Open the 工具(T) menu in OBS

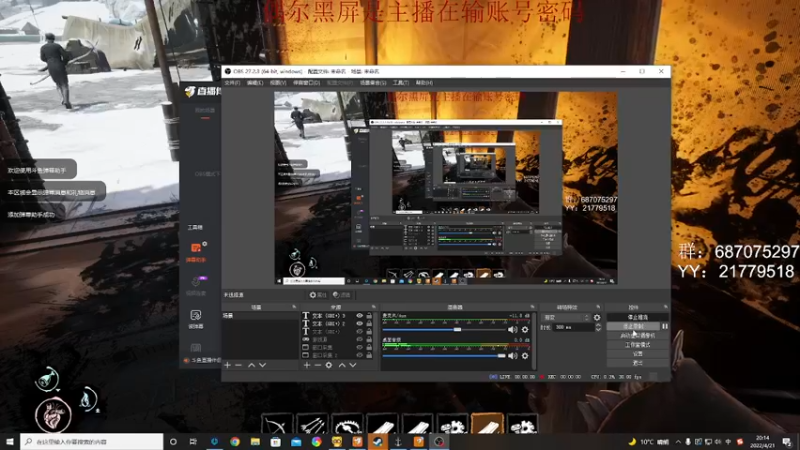(401, 83)
